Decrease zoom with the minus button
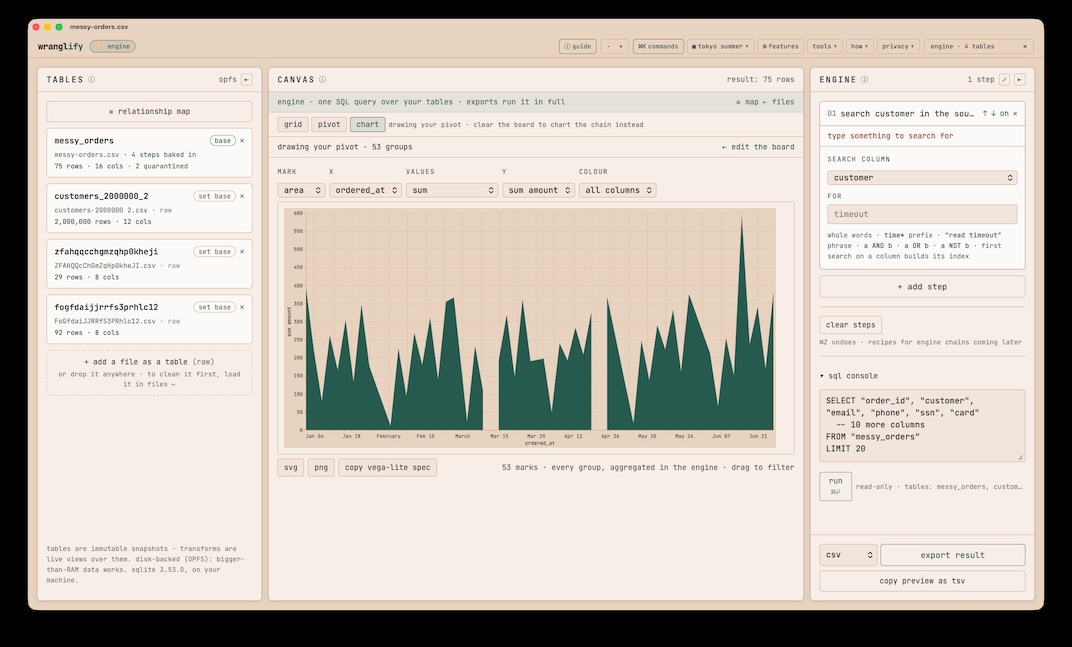This screenshot has width=1072, height=647. tap(608, 47)
